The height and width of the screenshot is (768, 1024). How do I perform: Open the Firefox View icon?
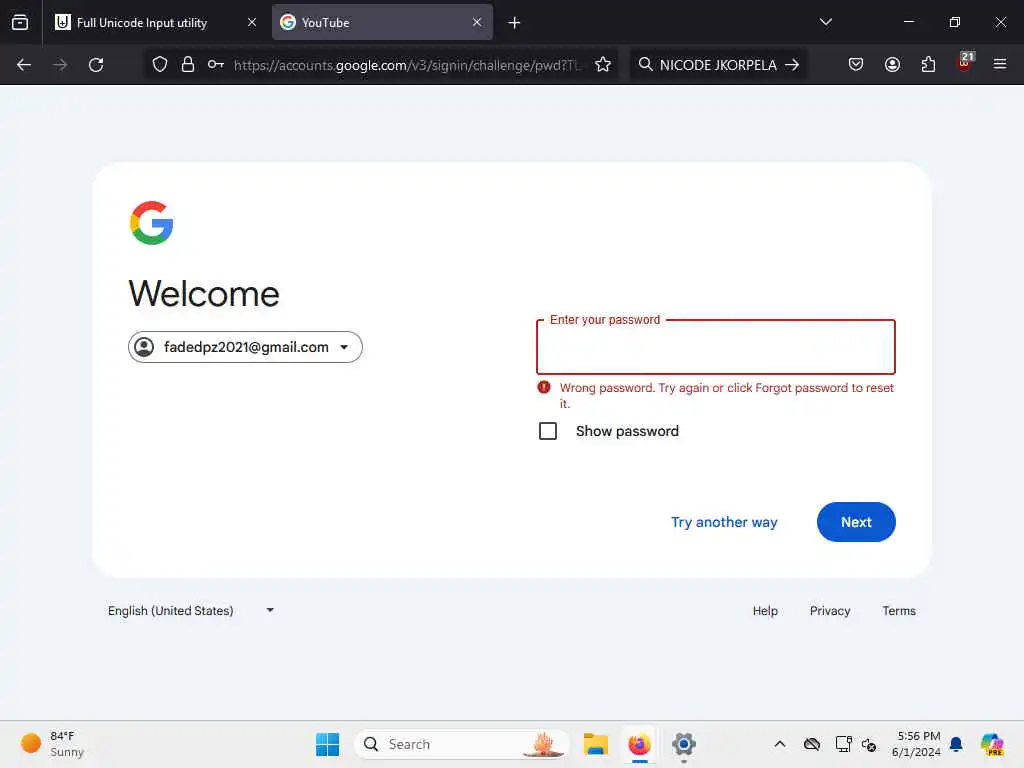point(20,22)
